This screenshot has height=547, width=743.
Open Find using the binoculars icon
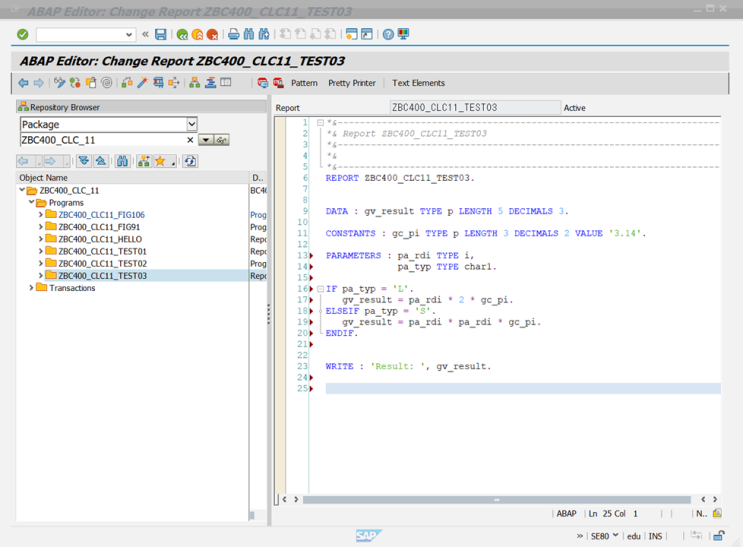pos(249,34)
